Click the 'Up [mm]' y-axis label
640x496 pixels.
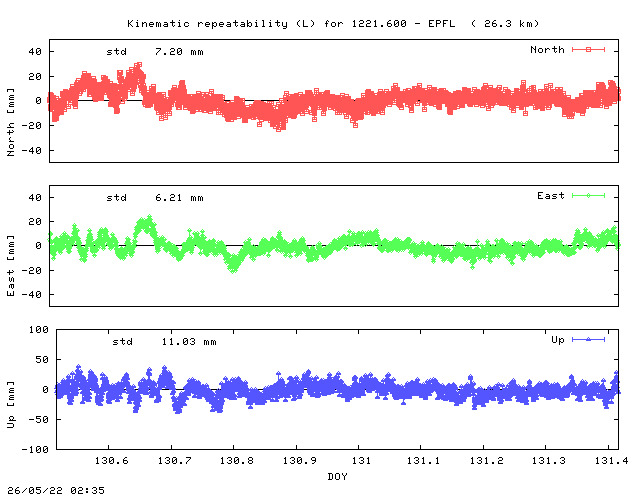[x=11, y=405]
